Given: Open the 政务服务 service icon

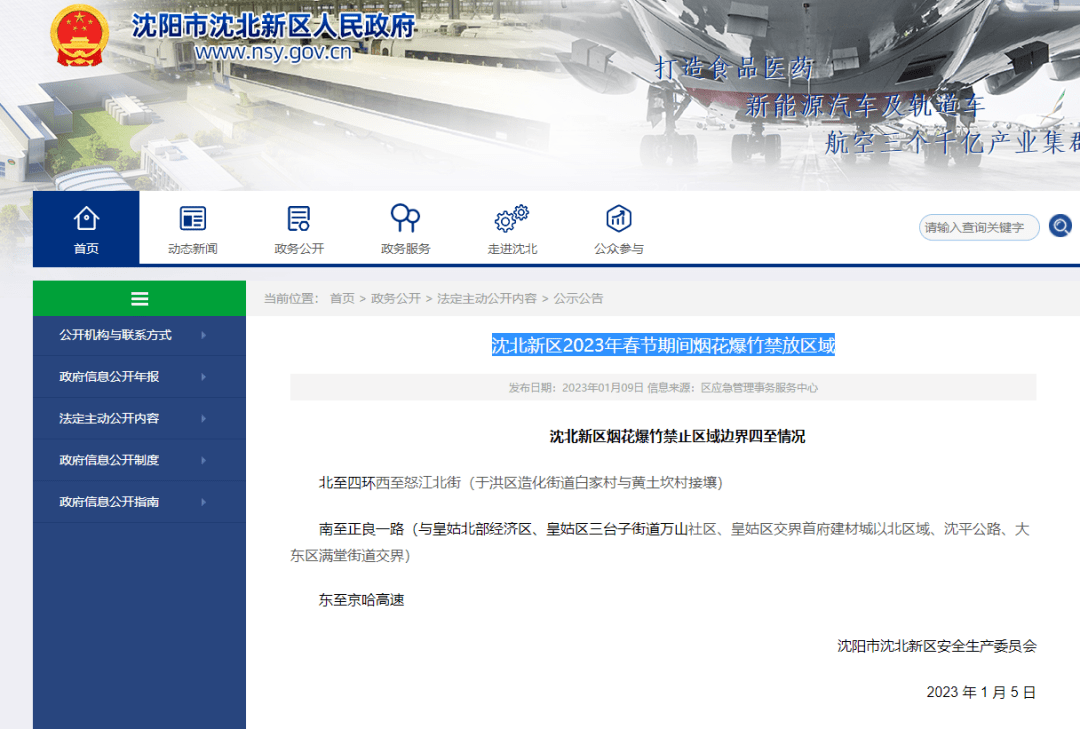Looking at the screenshot, I should [405, 218].
